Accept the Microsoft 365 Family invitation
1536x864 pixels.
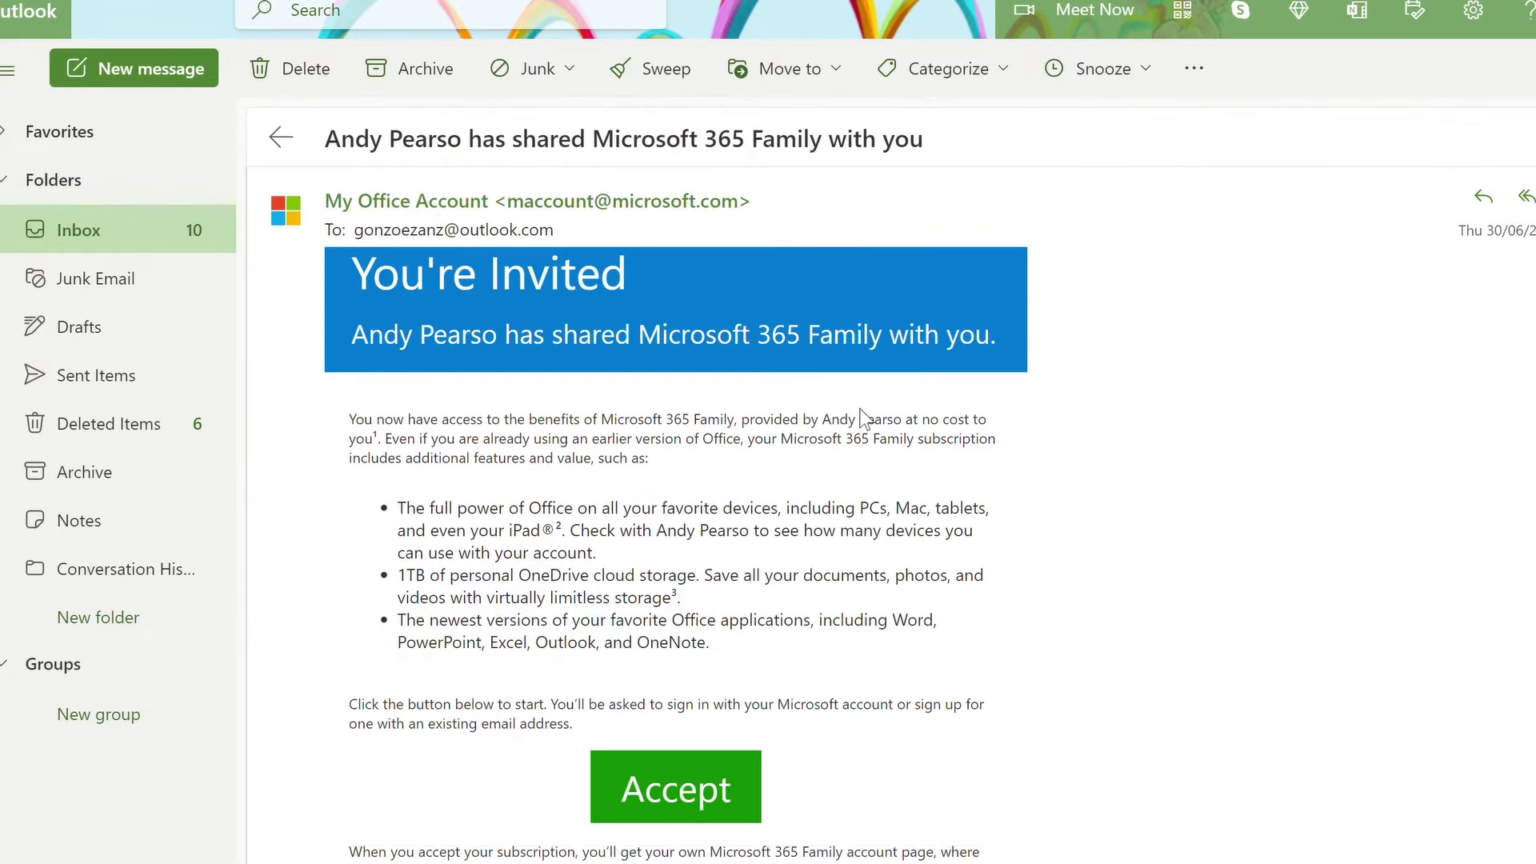[x=675, y=787]
